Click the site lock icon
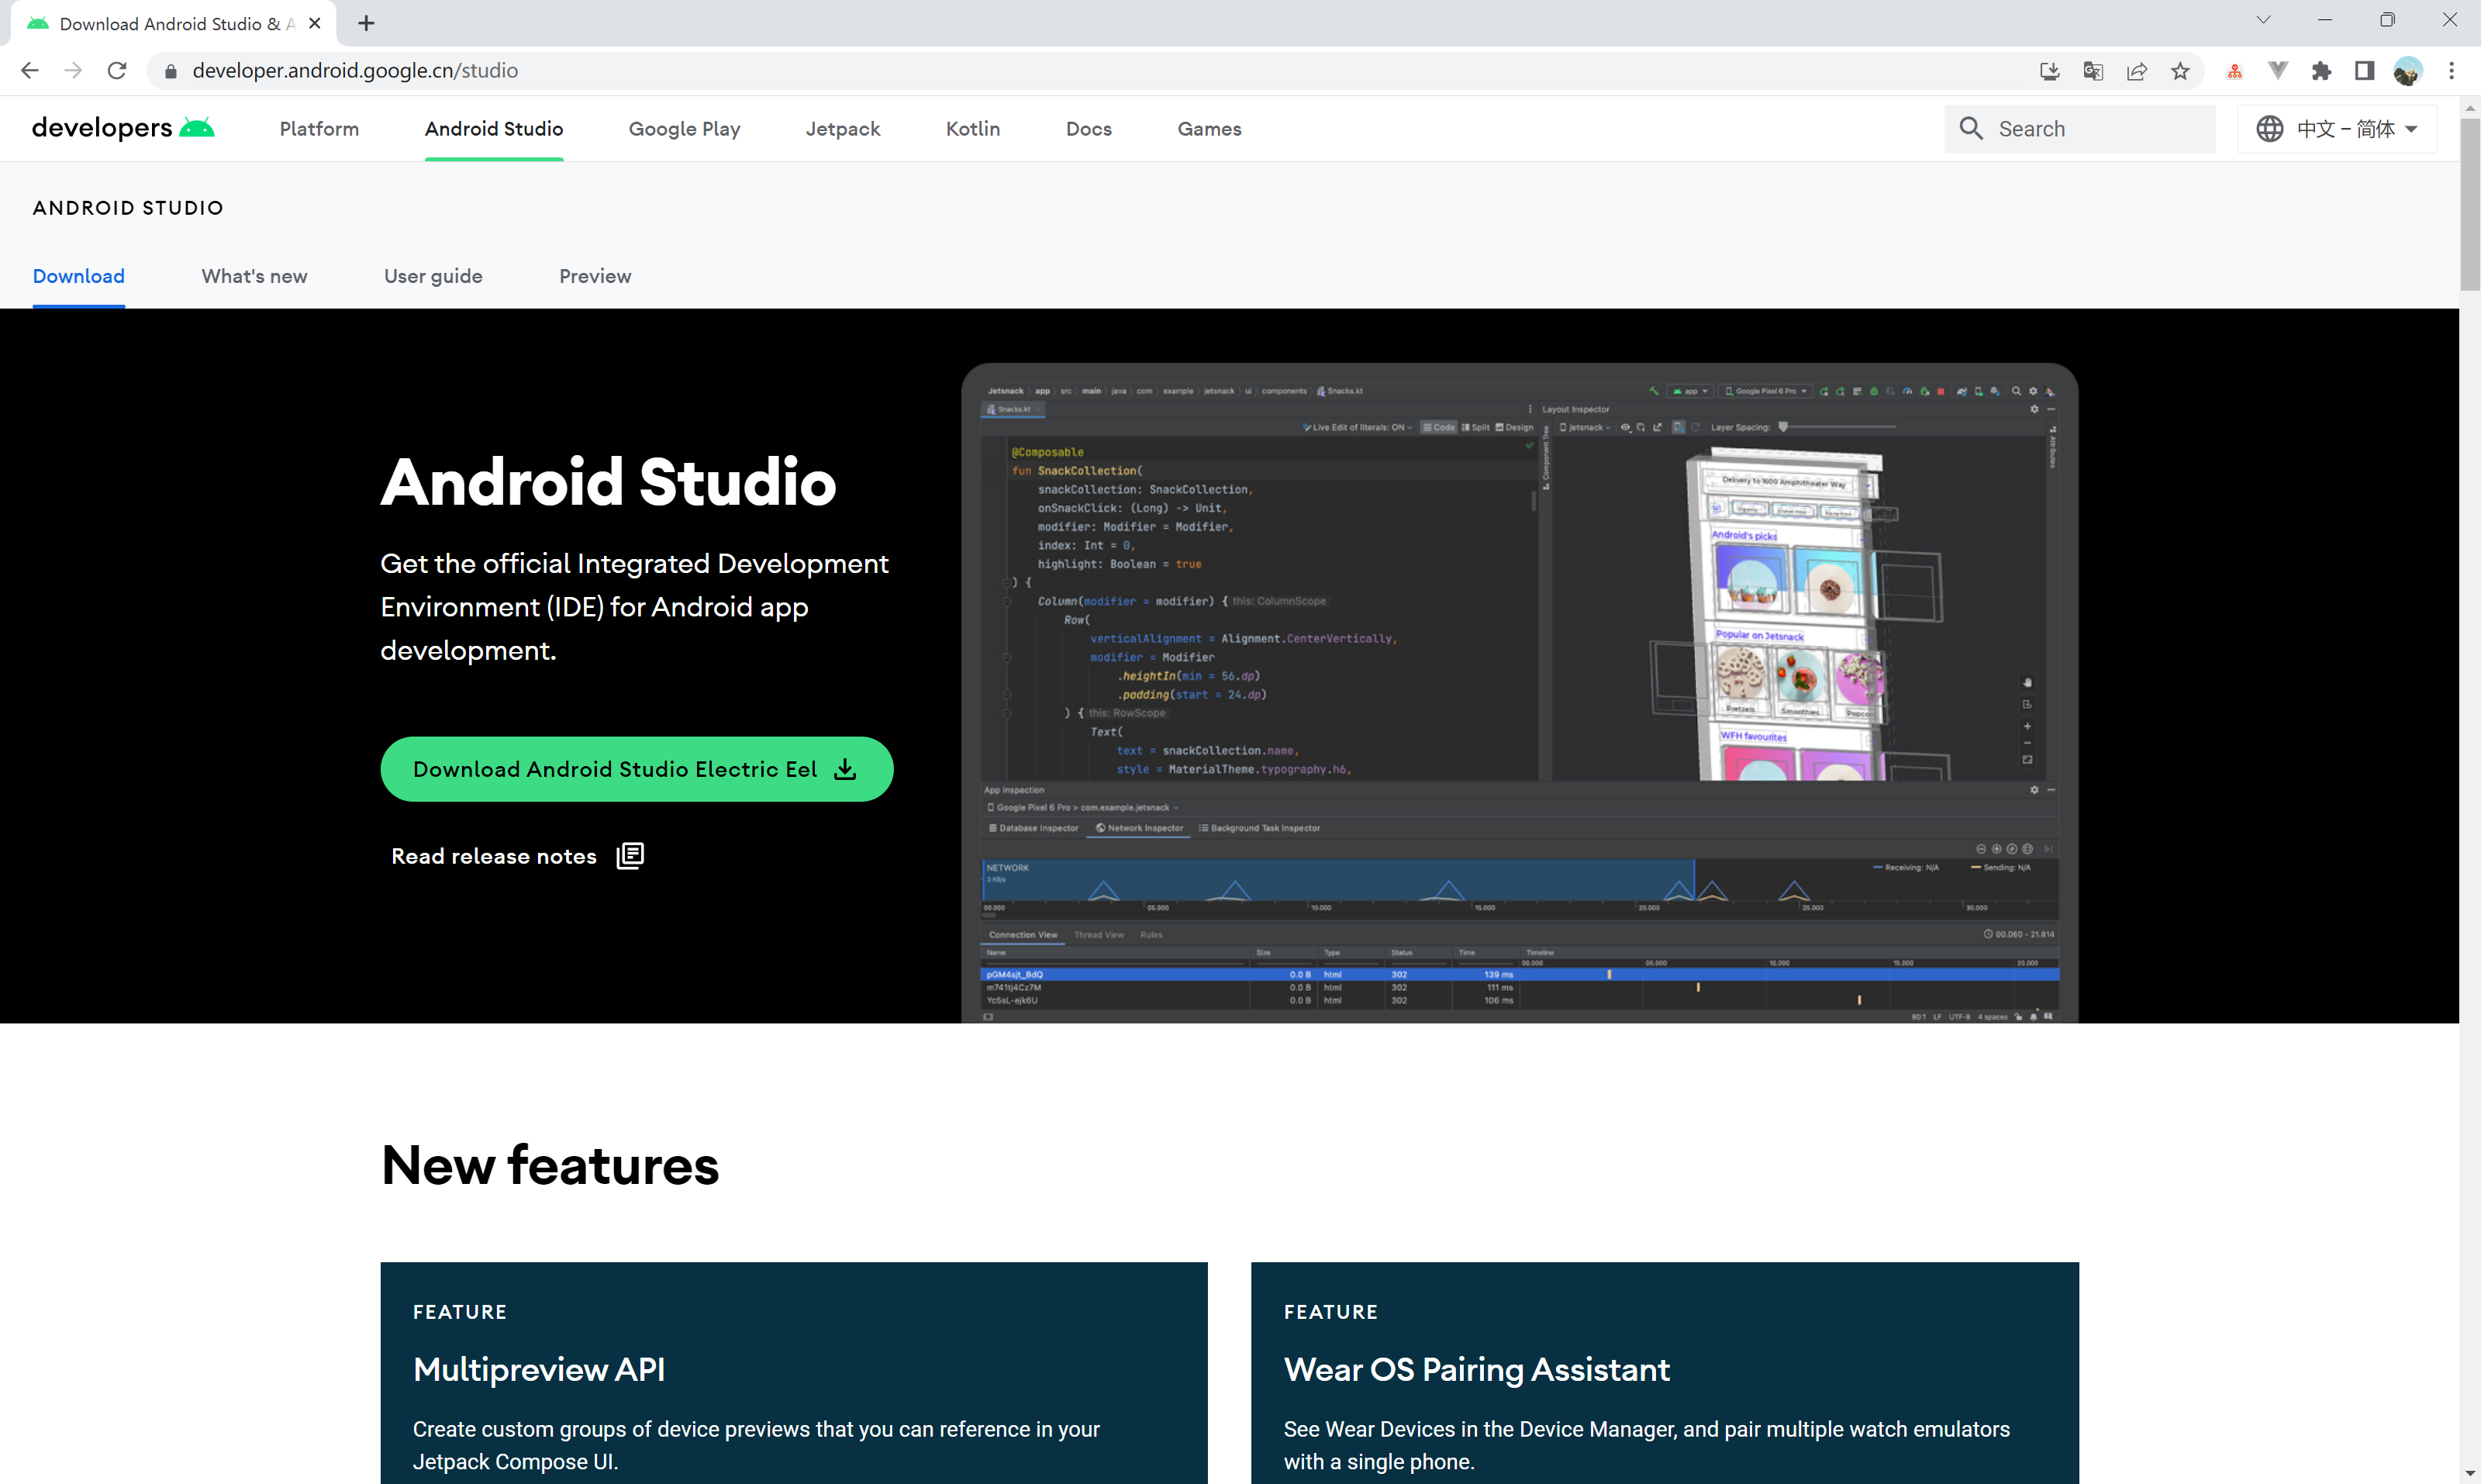Screen dimensions: 2481x1484 tap(171, 71)
